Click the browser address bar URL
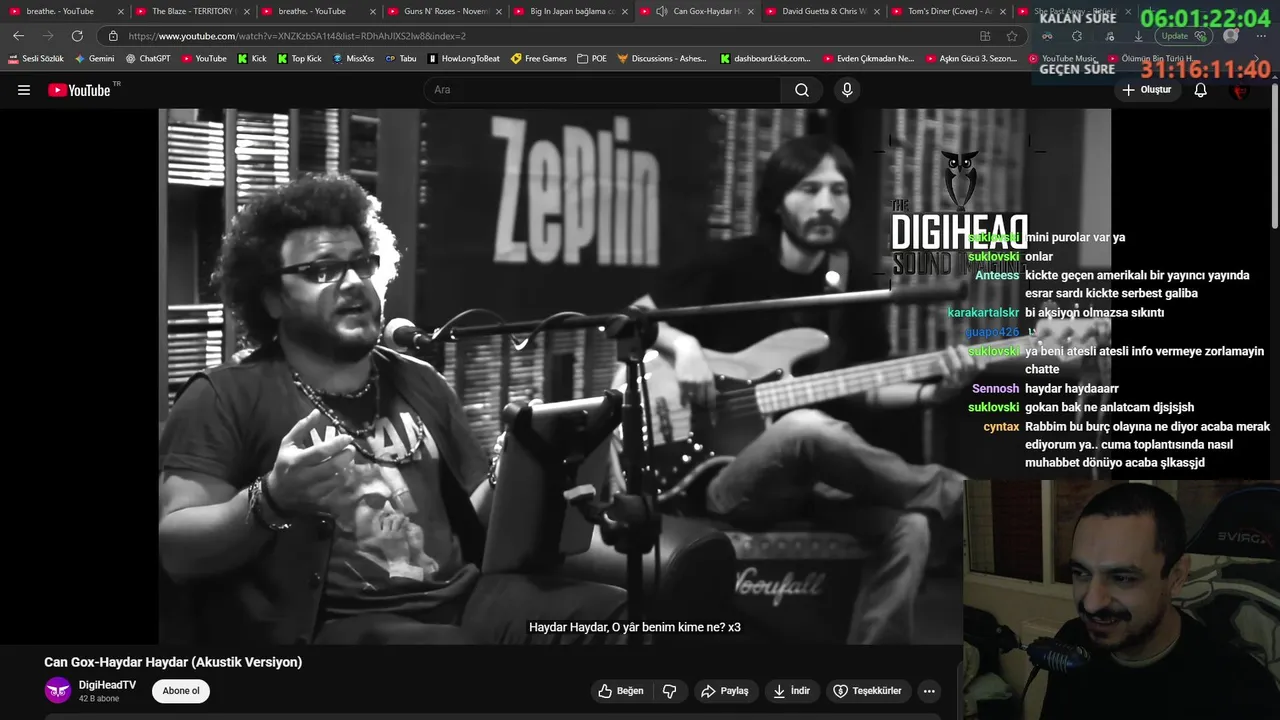Viewport: 1280px width, 720px height. pos(297,36)
